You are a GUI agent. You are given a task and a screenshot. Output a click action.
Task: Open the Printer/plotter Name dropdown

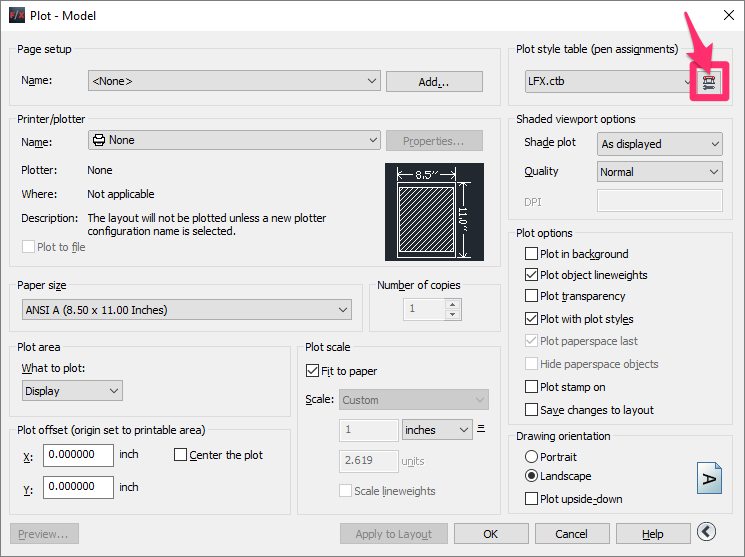234,140
